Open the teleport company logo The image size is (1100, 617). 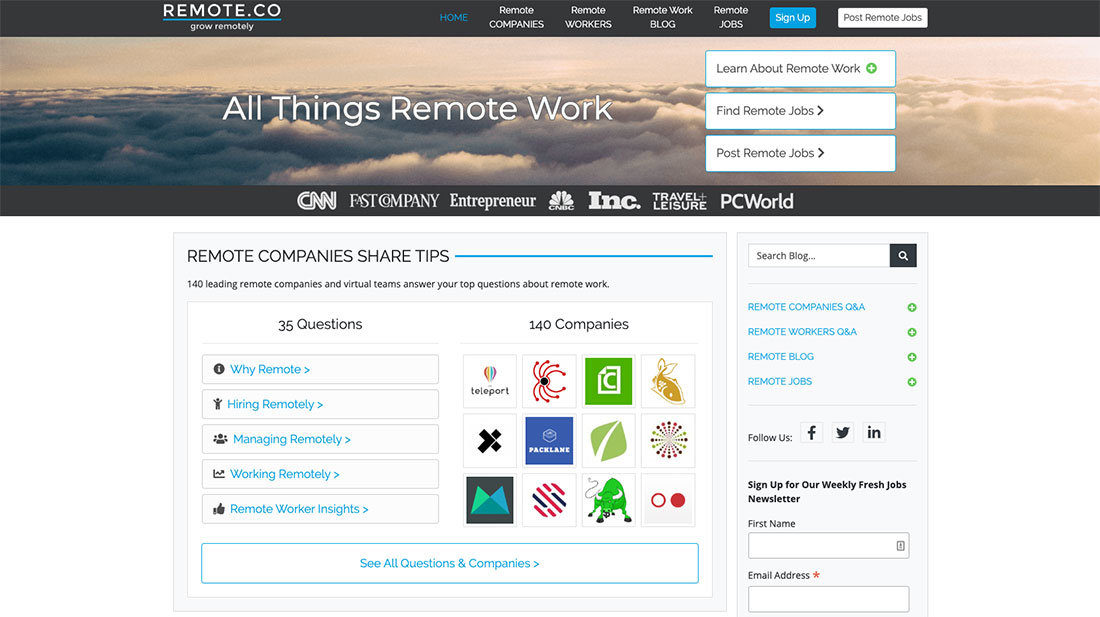tap(490, 381)
